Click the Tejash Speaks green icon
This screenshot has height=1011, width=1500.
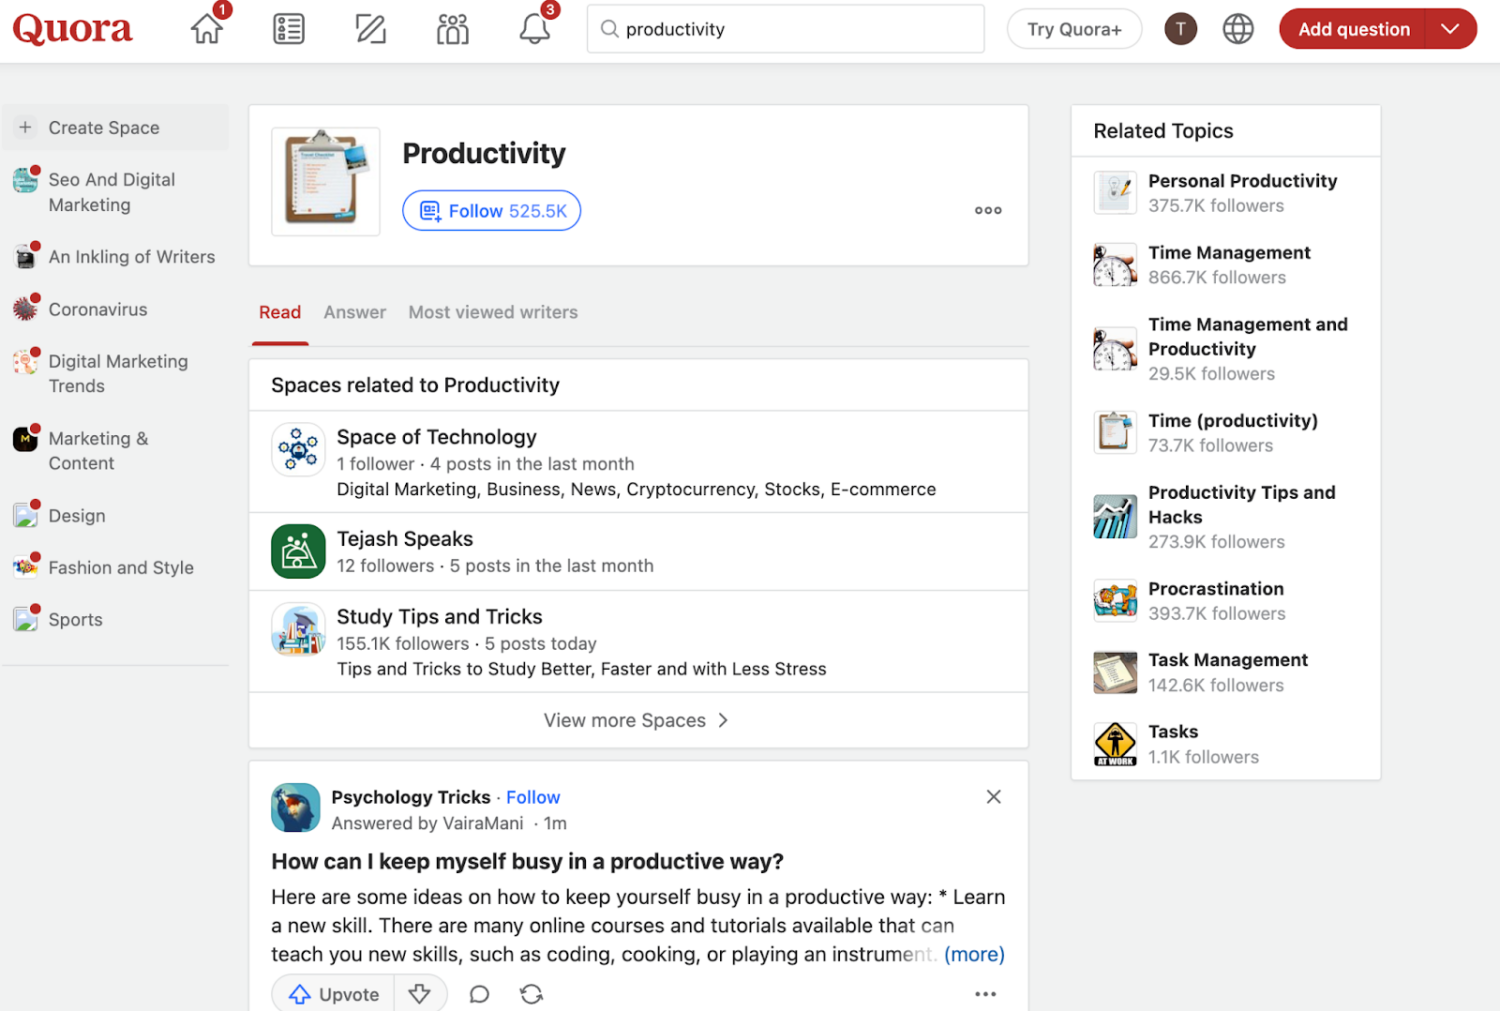pyautogui.click(x=298, y=551)
